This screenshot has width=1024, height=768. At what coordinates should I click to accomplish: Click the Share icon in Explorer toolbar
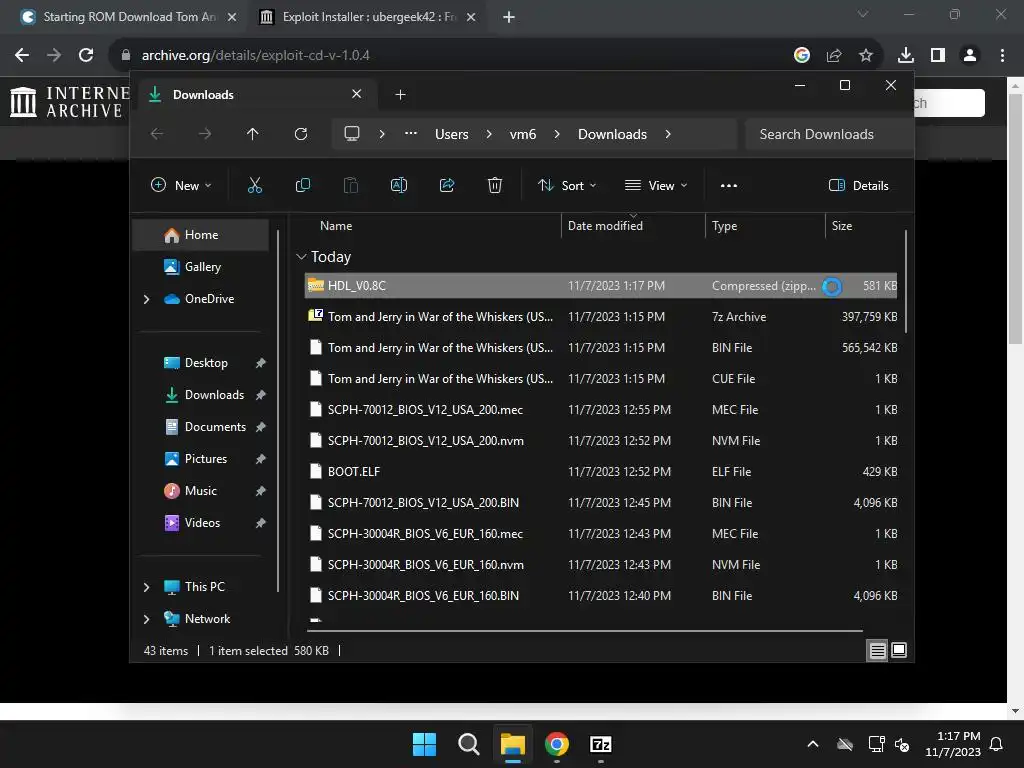[x=447, y=185]
